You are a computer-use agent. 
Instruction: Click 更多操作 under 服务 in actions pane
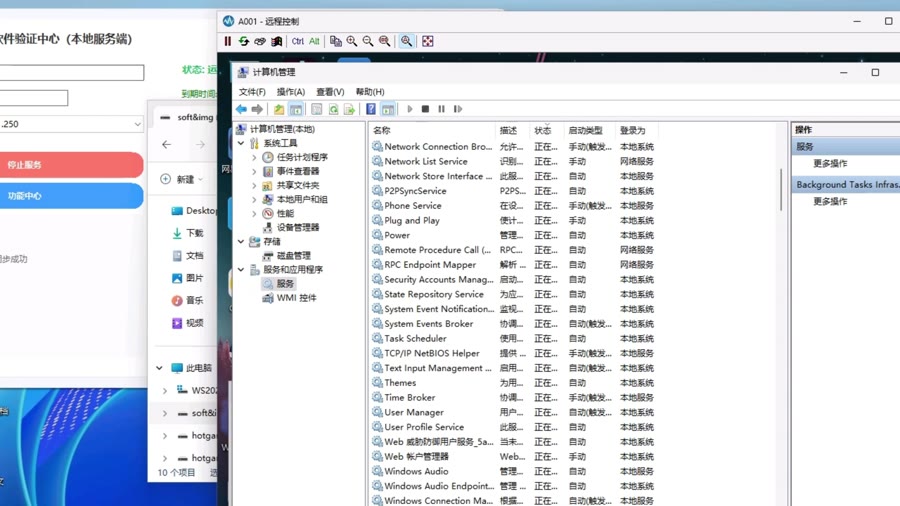click(830, 164)
